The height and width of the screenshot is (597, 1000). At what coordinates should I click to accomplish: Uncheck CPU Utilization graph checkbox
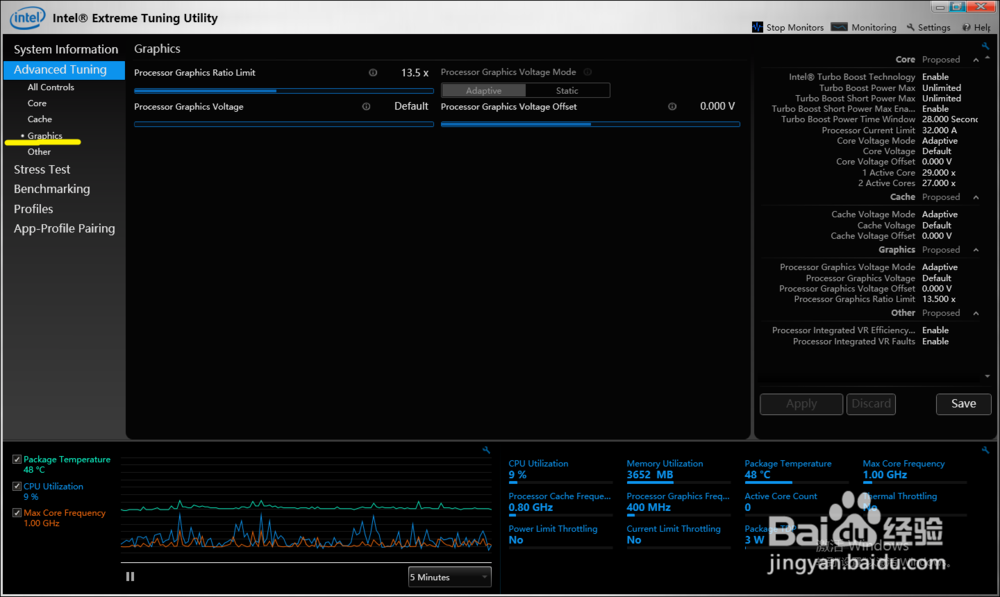point(17,486)
